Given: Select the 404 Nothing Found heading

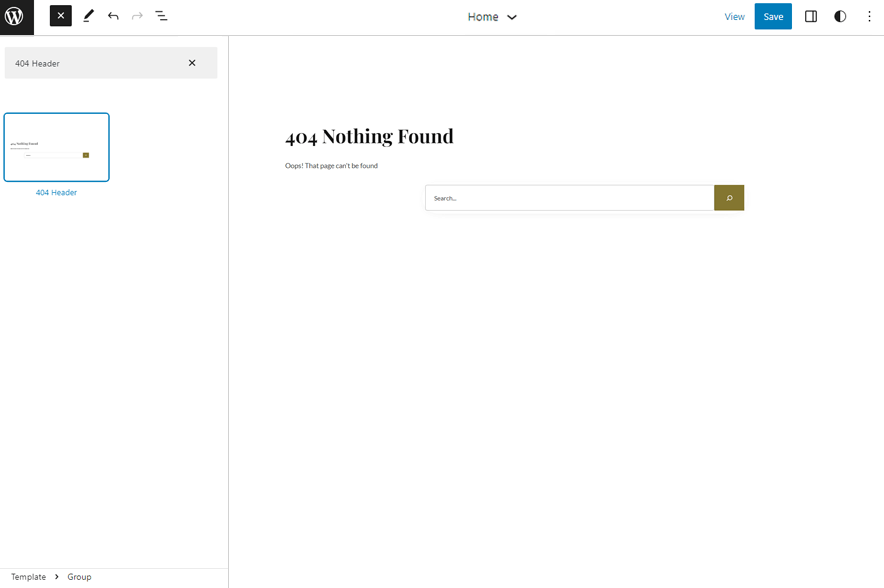Looking at the screenshot, I should [x=369, y=136].
